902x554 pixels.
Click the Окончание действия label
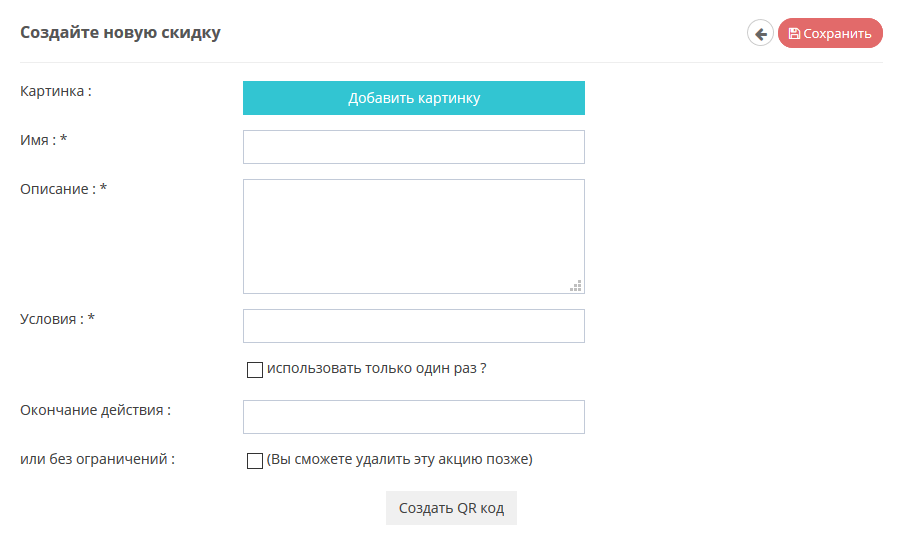pyautogui.click(x=95, y=410)
